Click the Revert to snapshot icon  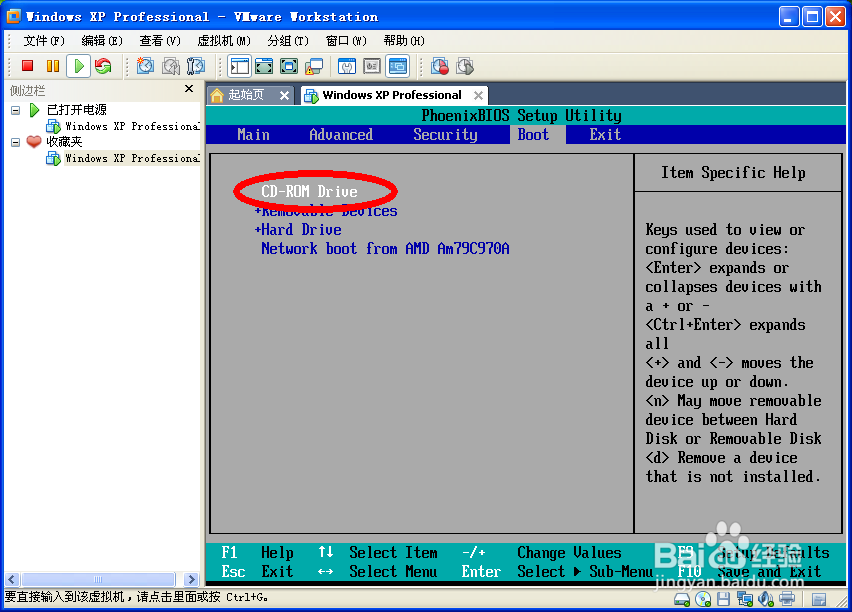171,66
